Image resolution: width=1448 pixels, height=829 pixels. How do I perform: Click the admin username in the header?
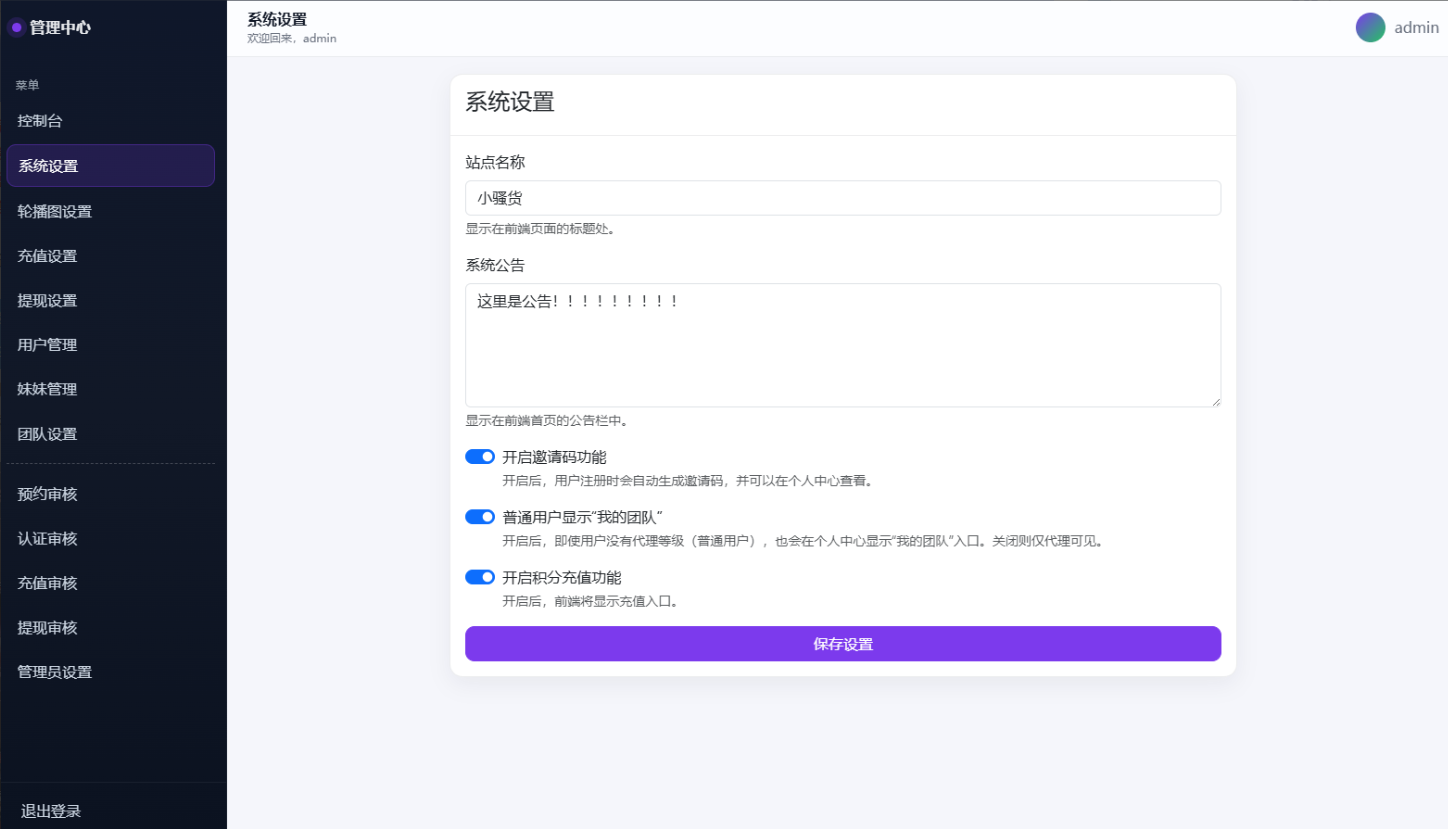click(x=1416, y=28)
